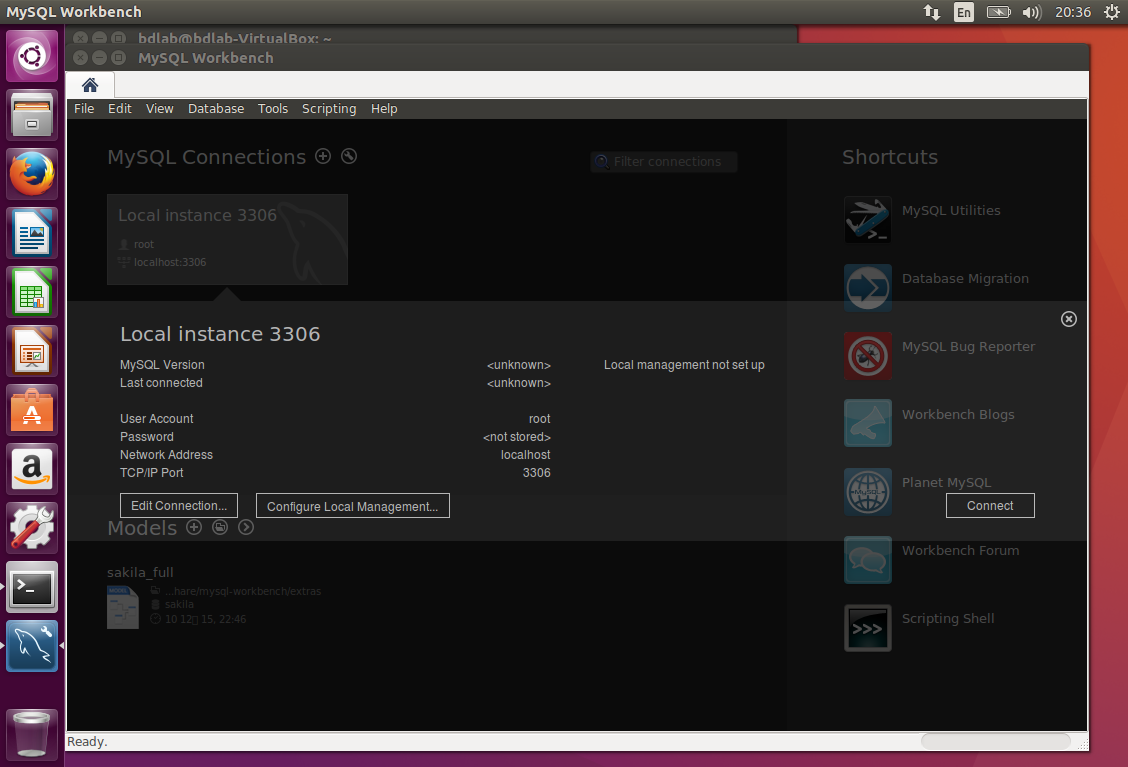Click Edit Connection... button

click(x=179, y=506)
